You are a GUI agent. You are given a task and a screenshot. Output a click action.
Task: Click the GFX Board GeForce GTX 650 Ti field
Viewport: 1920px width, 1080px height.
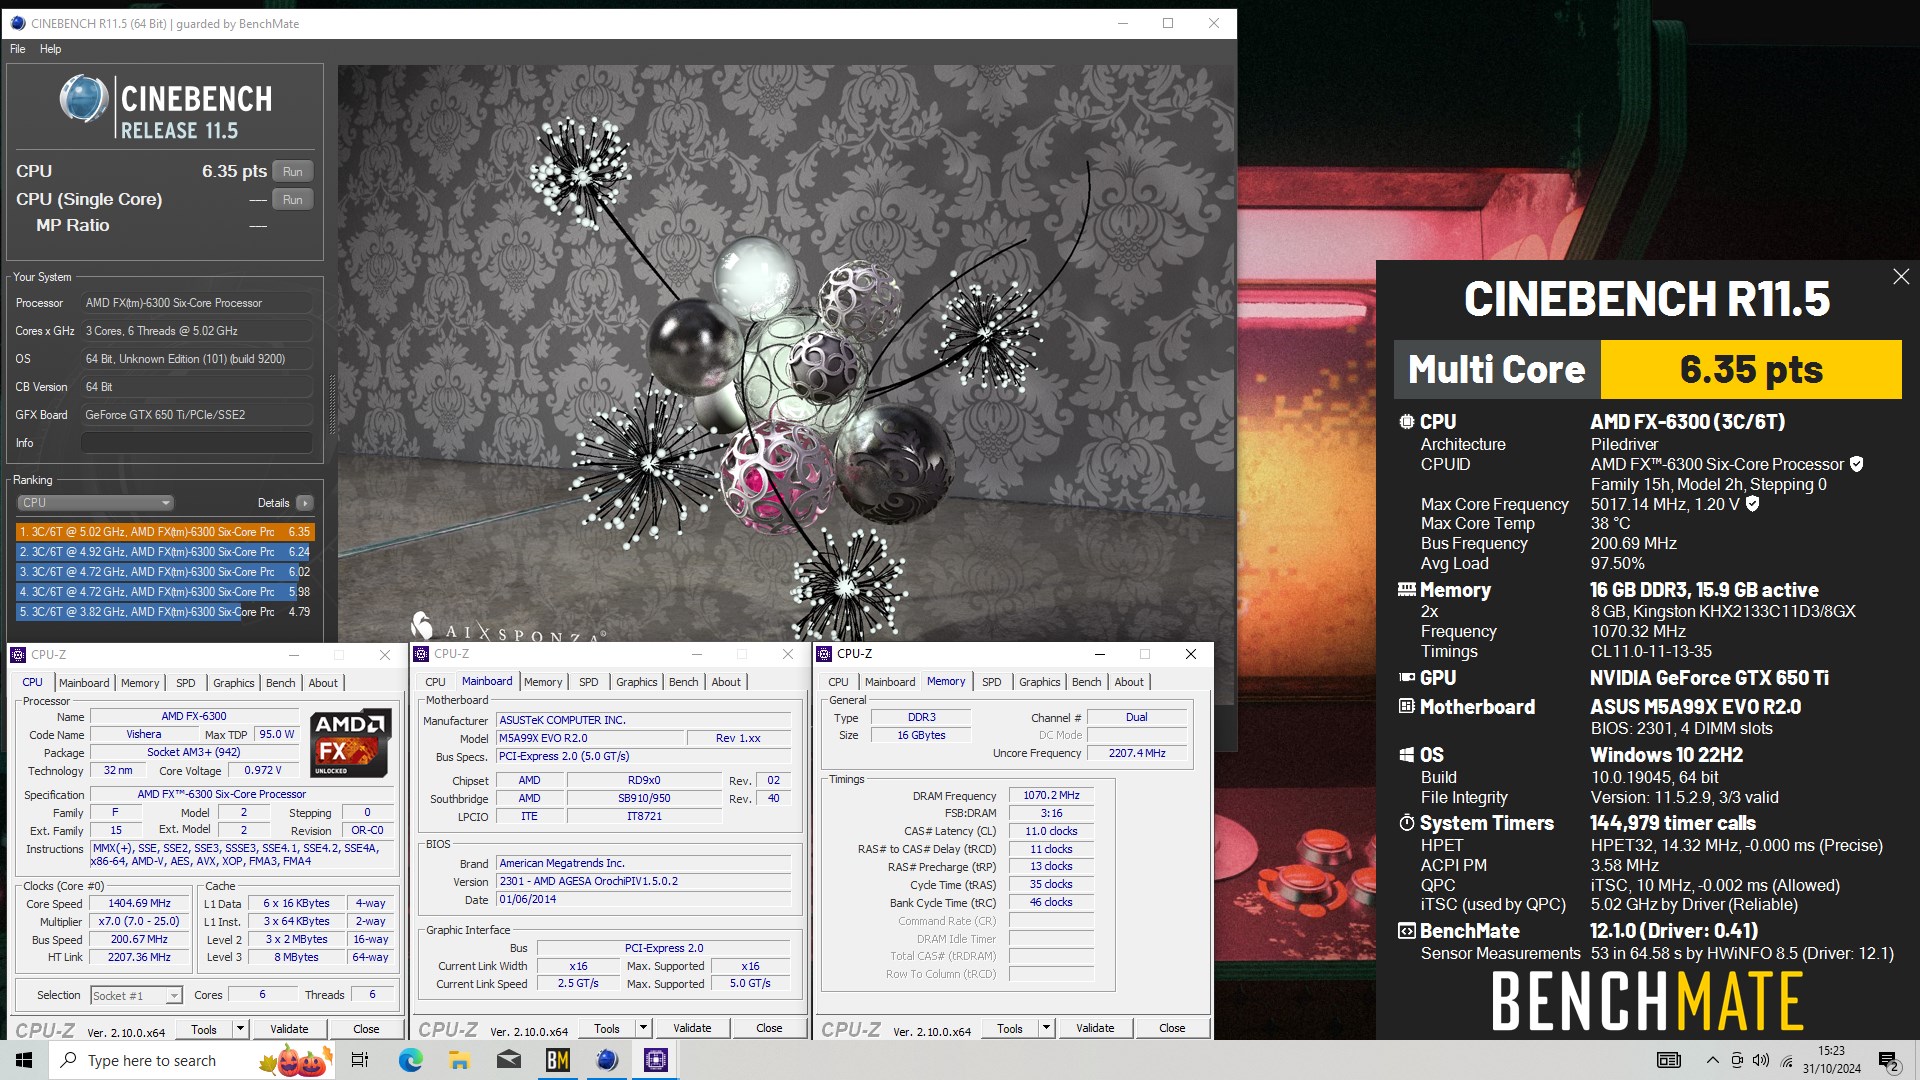click(197, 415)
